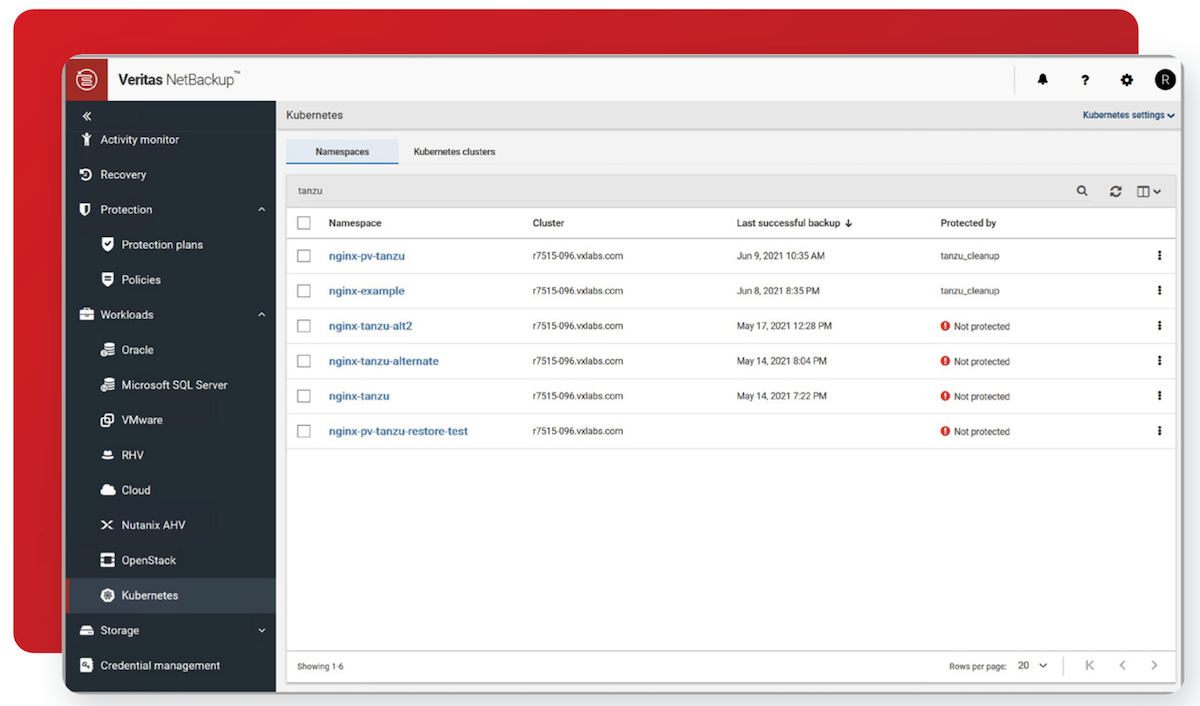
Task: Click the Storage icon in sidebar
Action: pyautogui.click(x=86, y=631)
